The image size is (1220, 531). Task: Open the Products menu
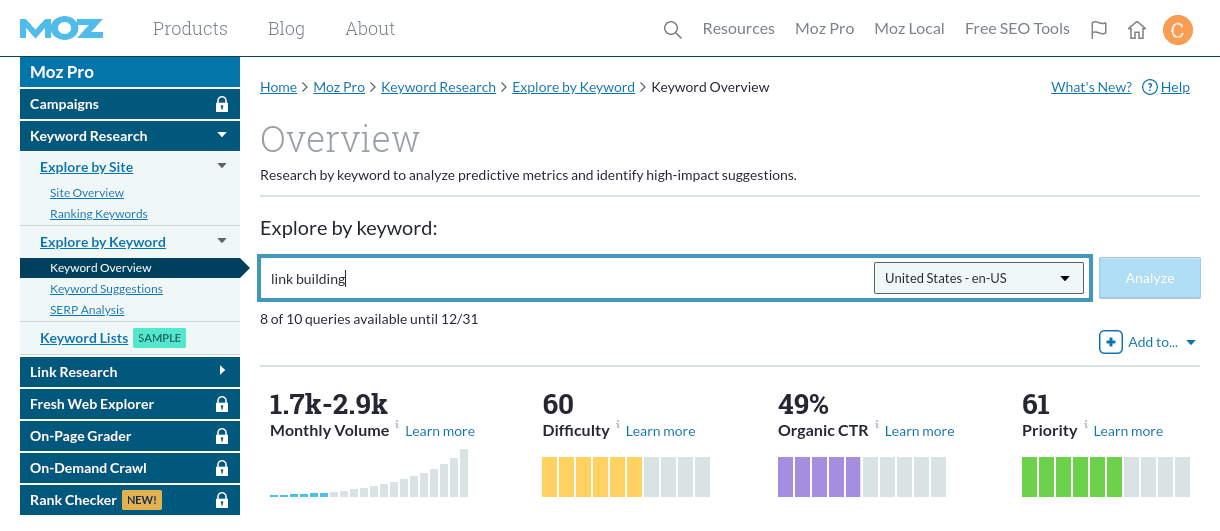coord(190,29)
